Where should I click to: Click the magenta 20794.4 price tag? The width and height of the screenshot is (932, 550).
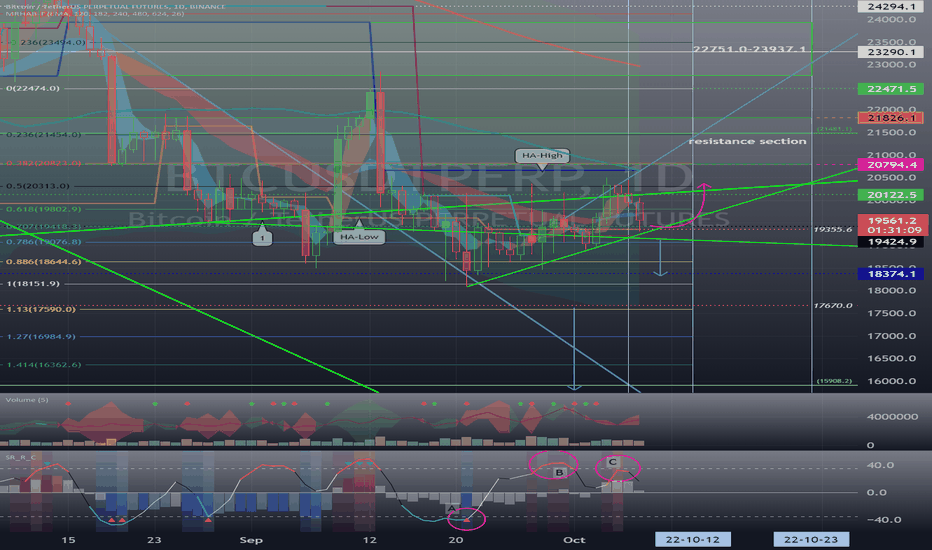pos(890,165)
